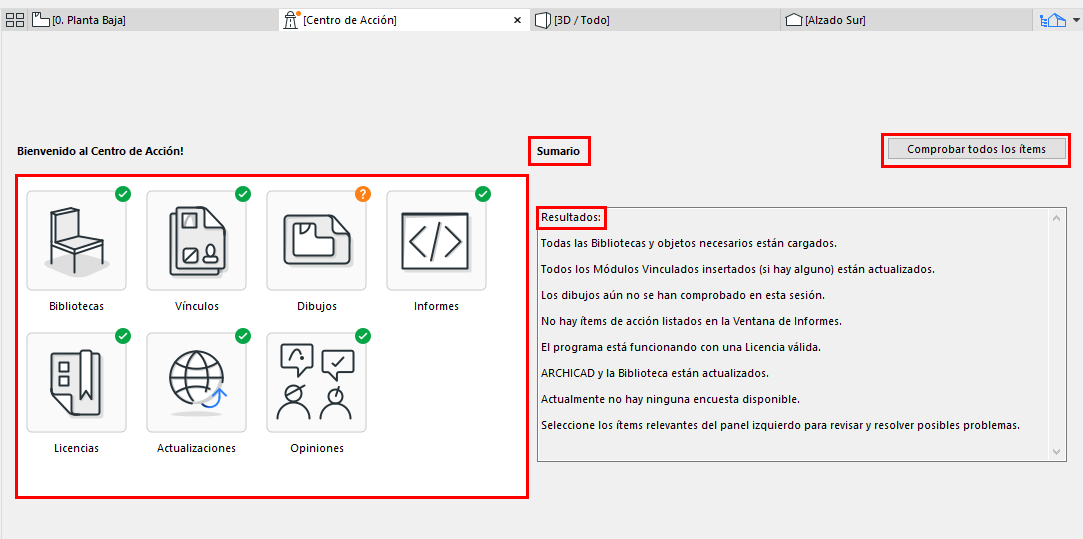
Task: Open the Opiniones people icon
Action: point(316,383)
